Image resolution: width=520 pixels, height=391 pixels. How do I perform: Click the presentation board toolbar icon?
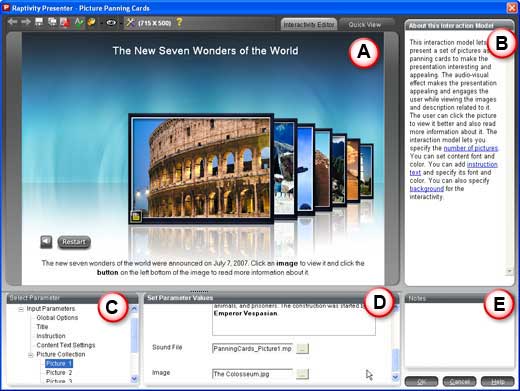39,22
